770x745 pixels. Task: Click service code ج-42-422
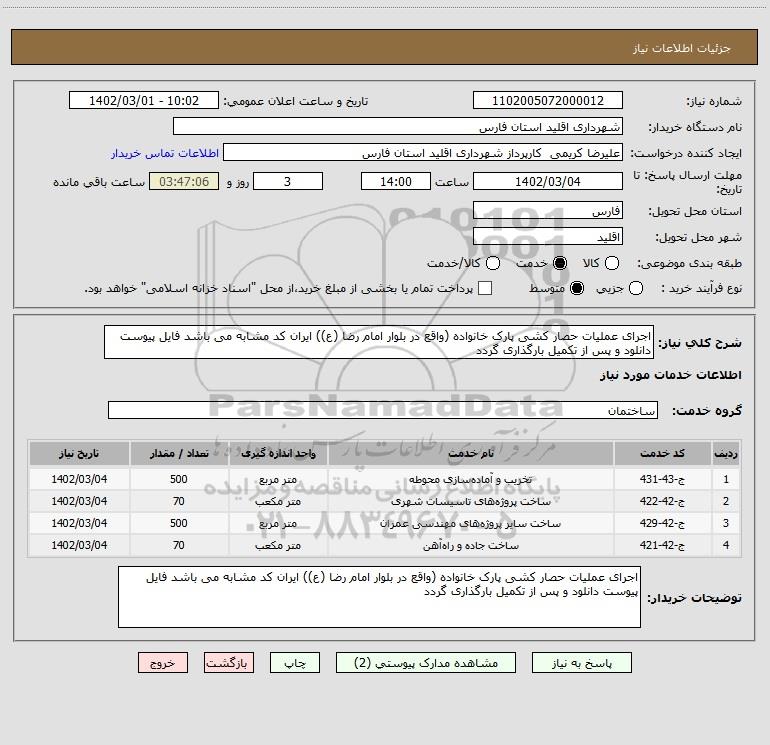pos(662,501)
